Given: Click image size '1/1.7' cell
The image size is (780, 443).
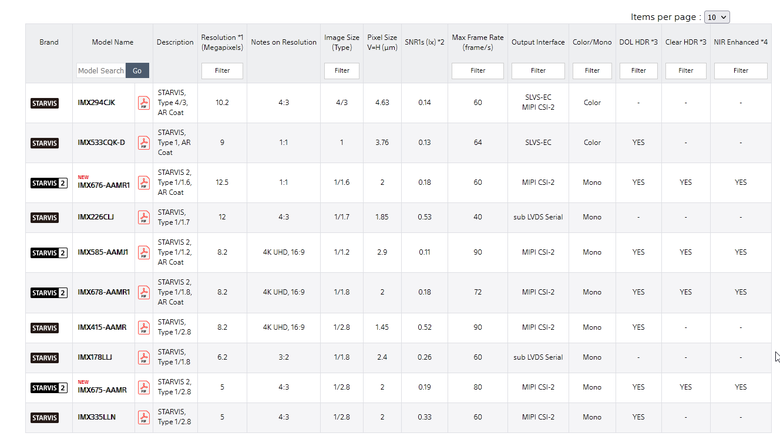Looking at the screenshot, I should click(x=342, y=217).
